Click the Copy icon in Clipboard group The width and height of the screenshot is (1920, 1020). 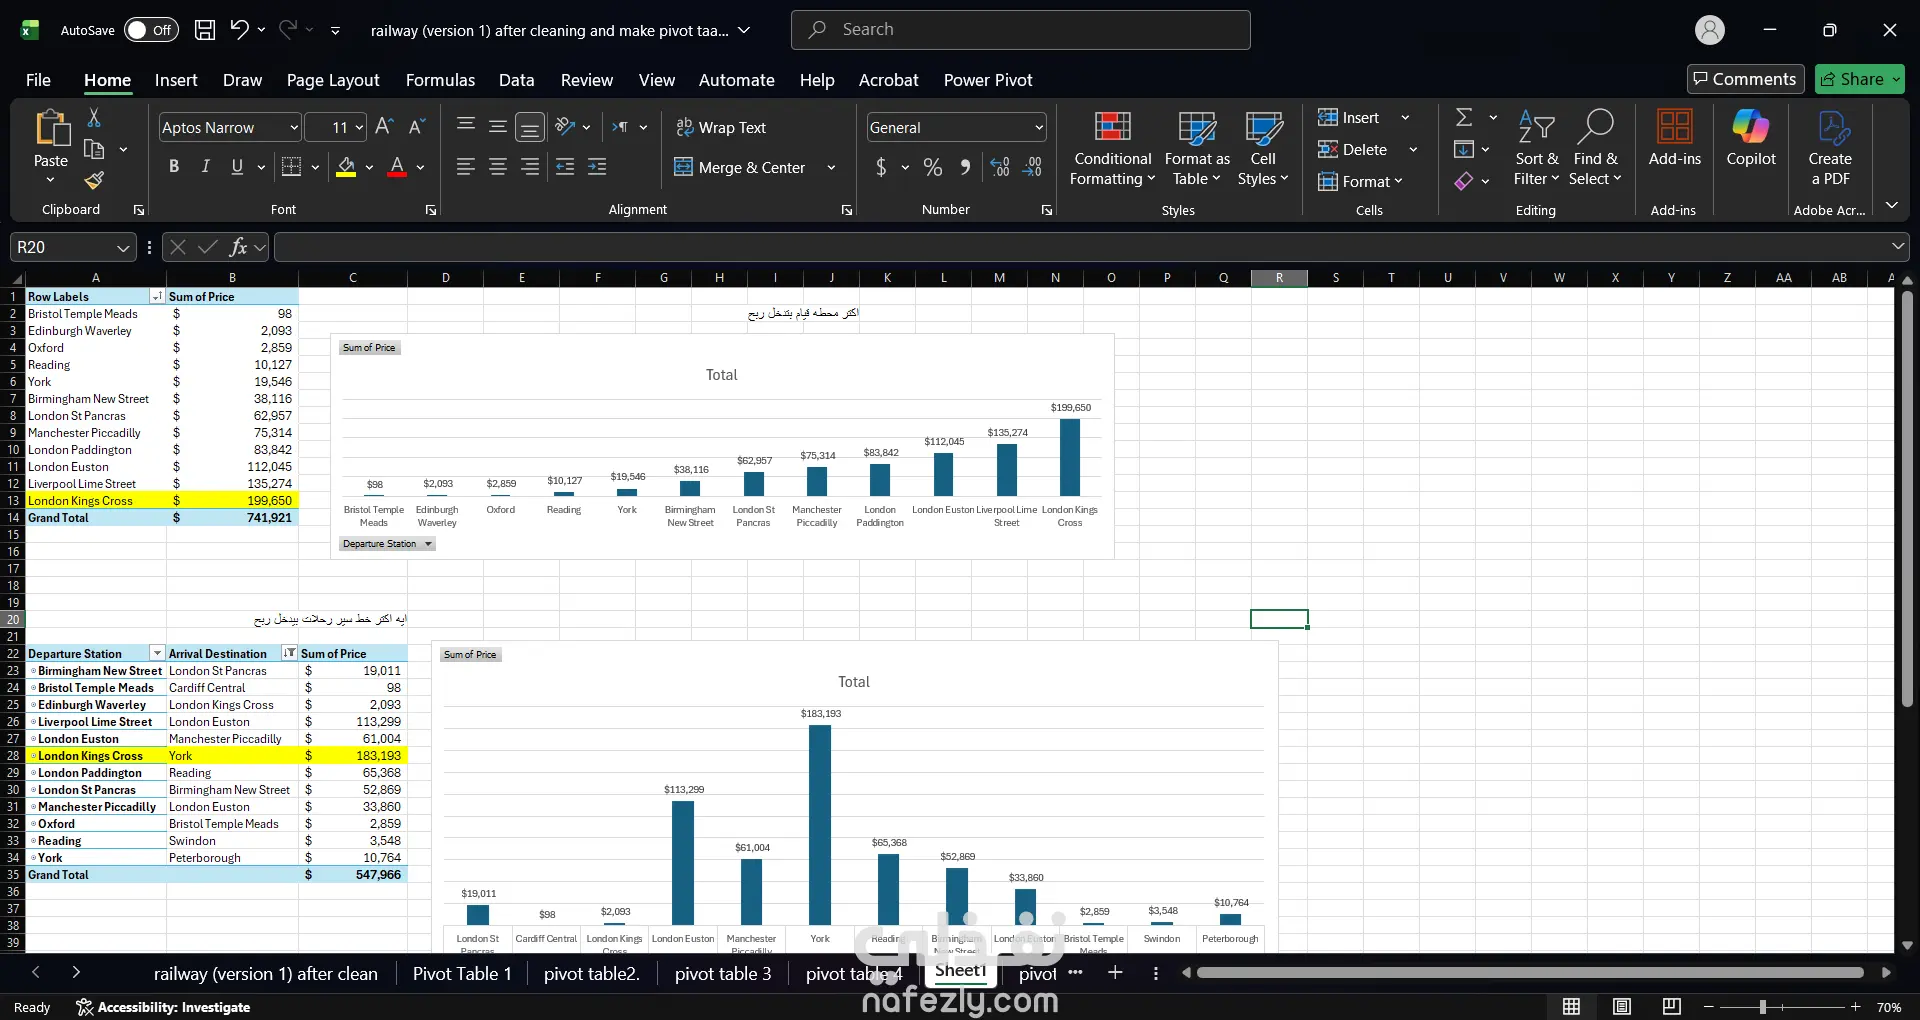tap(94, 150)
